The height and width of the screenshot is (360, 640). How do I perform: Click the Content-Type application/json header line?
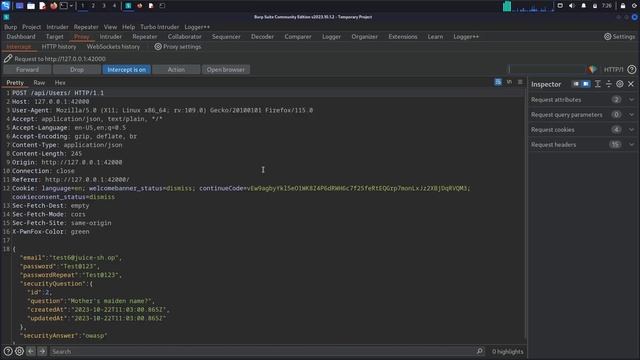[67, 145]
